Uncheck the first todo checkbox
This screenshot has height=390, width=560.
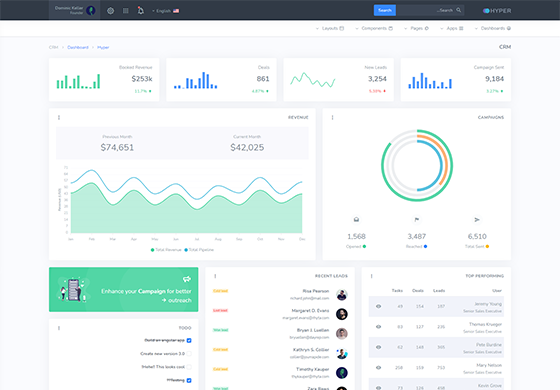pyautogui.click(x=189, y=340)
